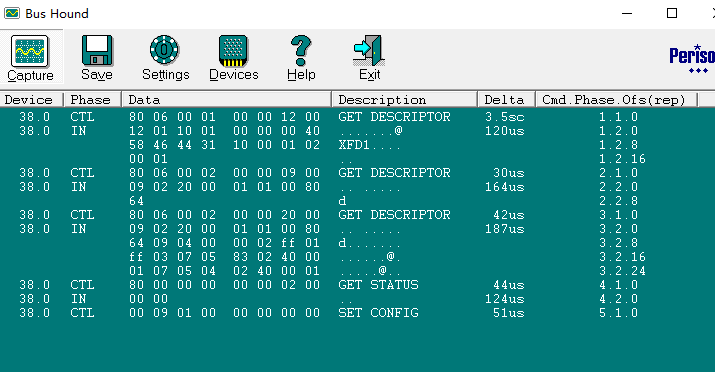Click data bytes 58 46 44 31 10 00 01 02
Image resolution: width=715 pixels, height=372 pixels.
tap(224, 145)
